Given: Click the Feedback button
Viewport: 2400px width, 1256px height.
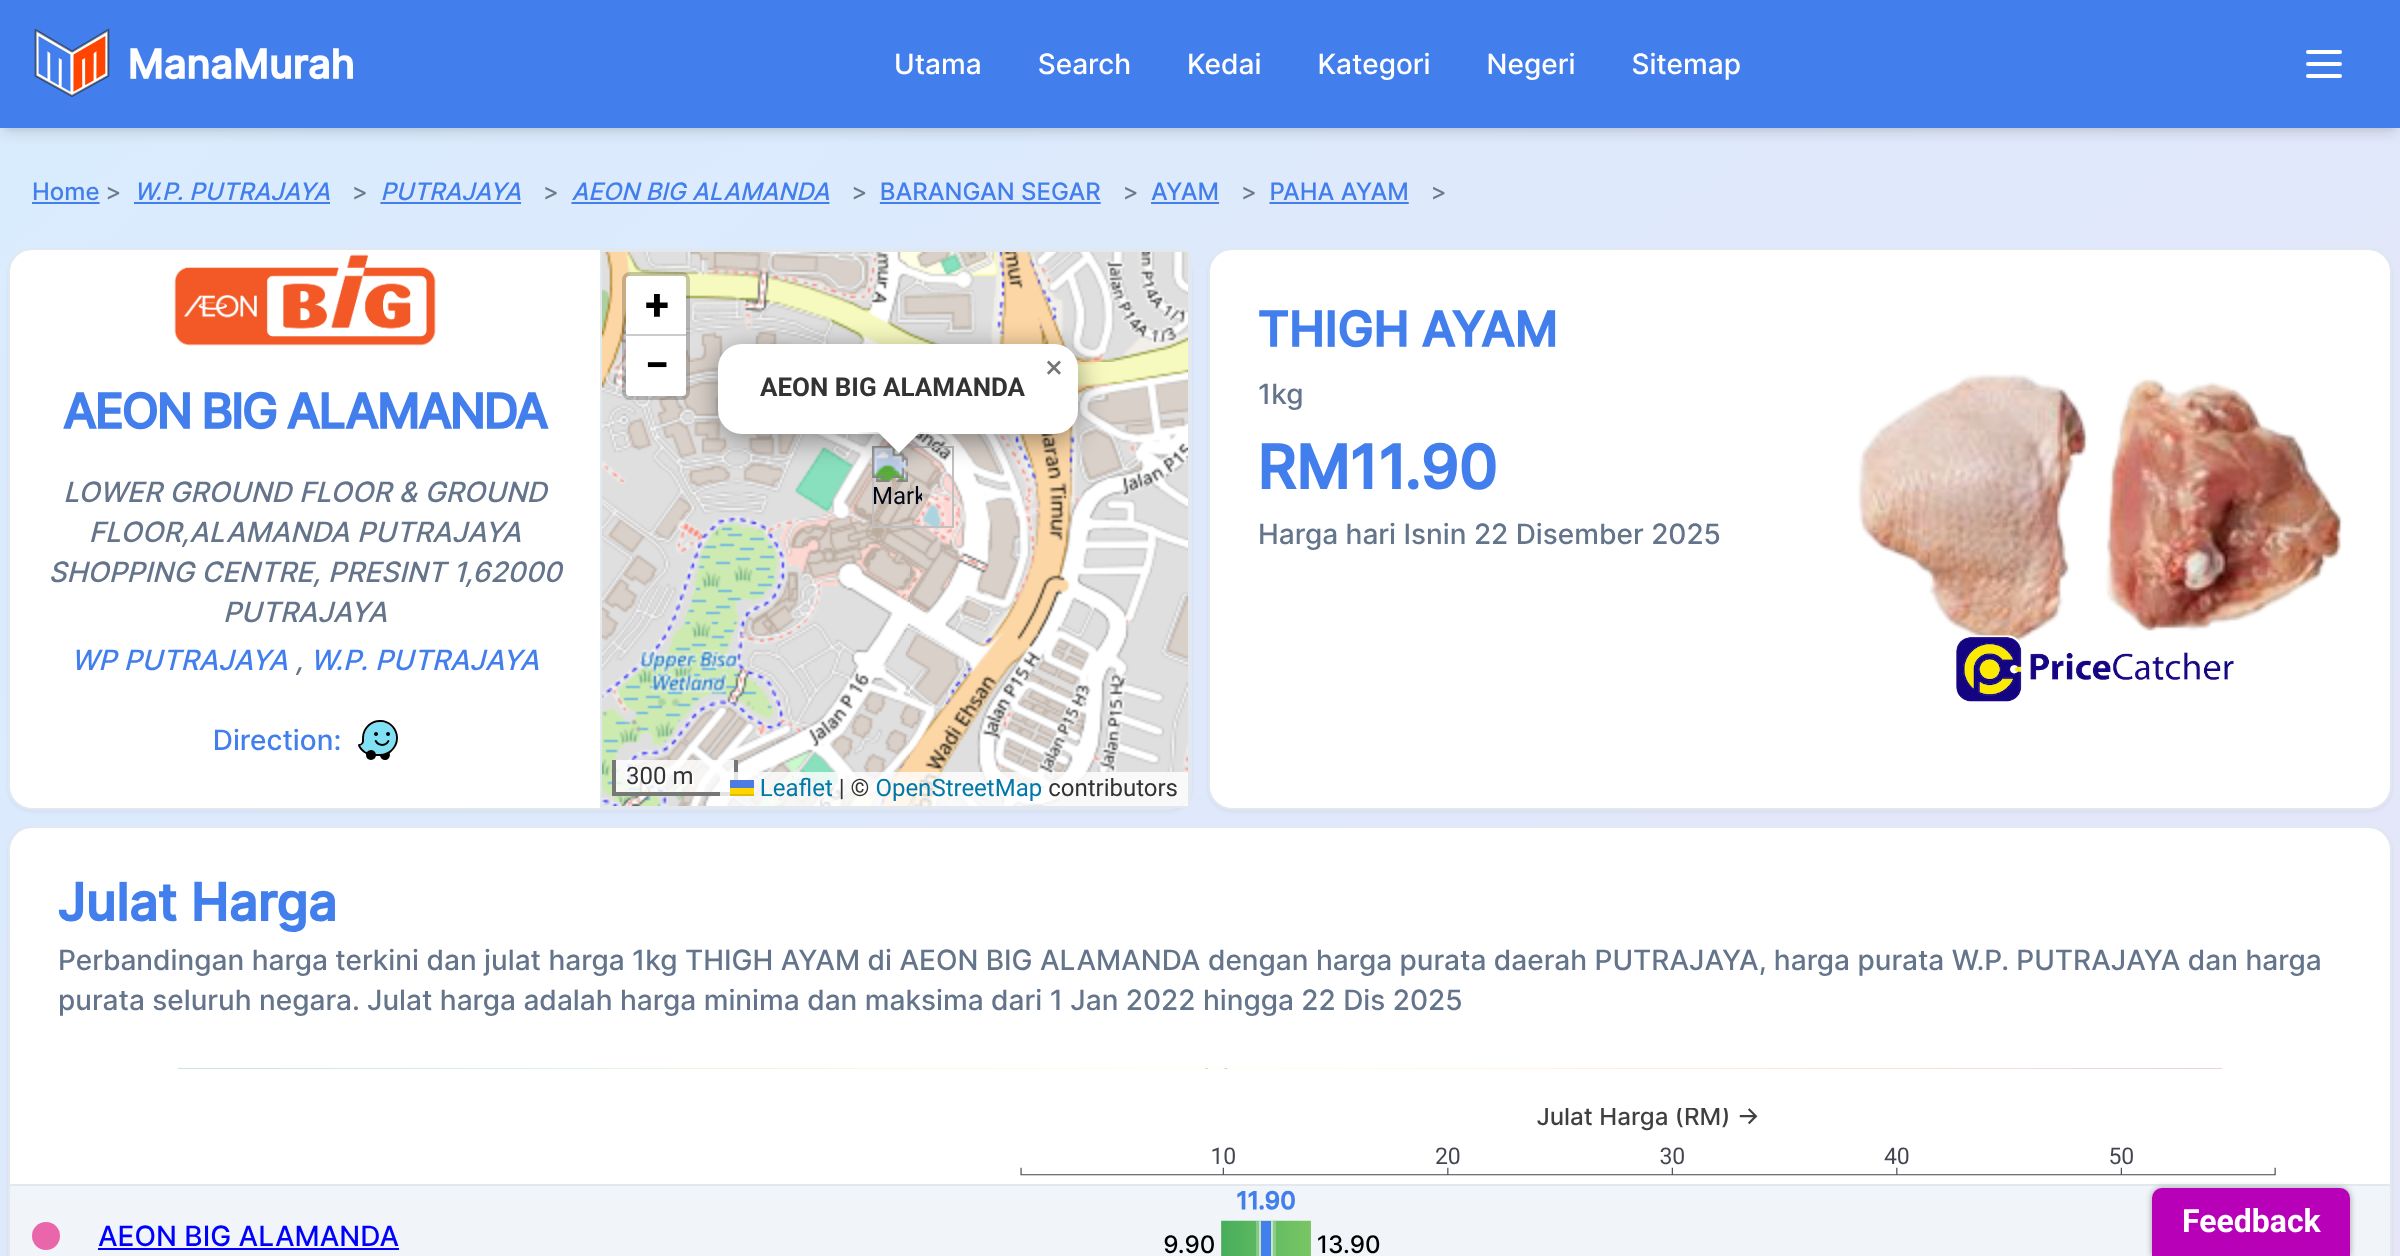Looking at the screenshot, I should 2250,1221.
